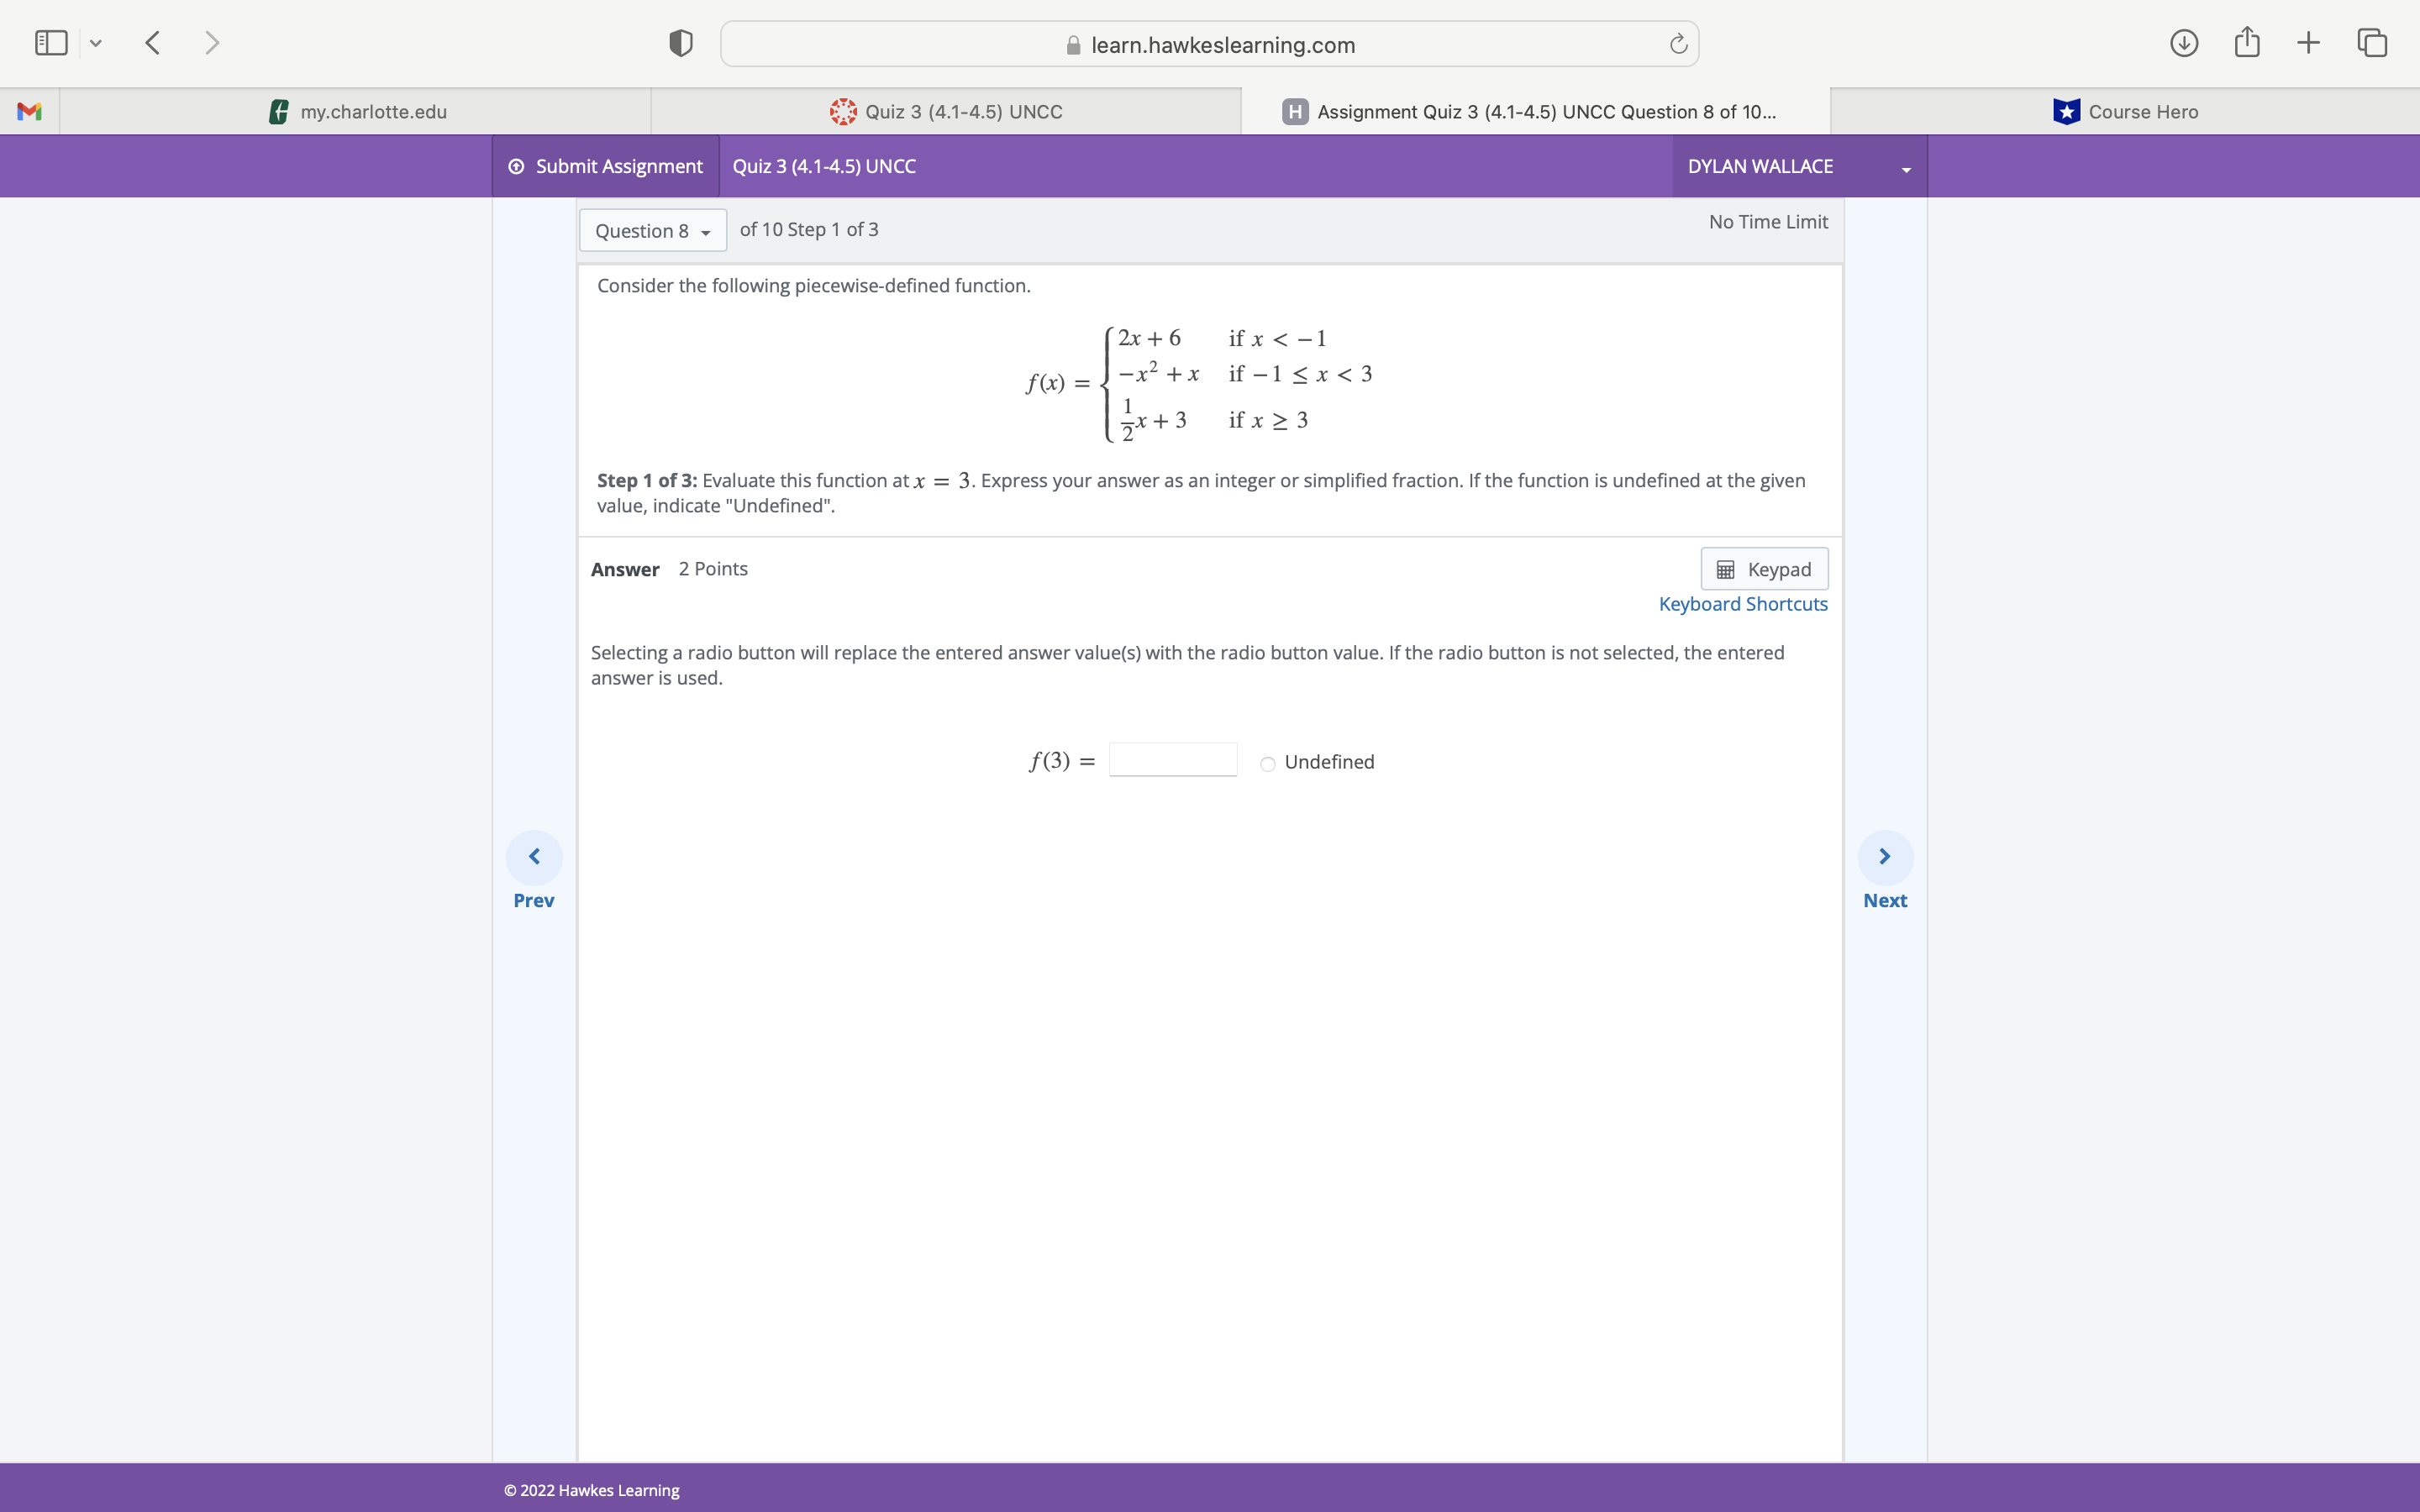Go to the Next question
Viewport: 2420px width, 1512px height.
1884,856
